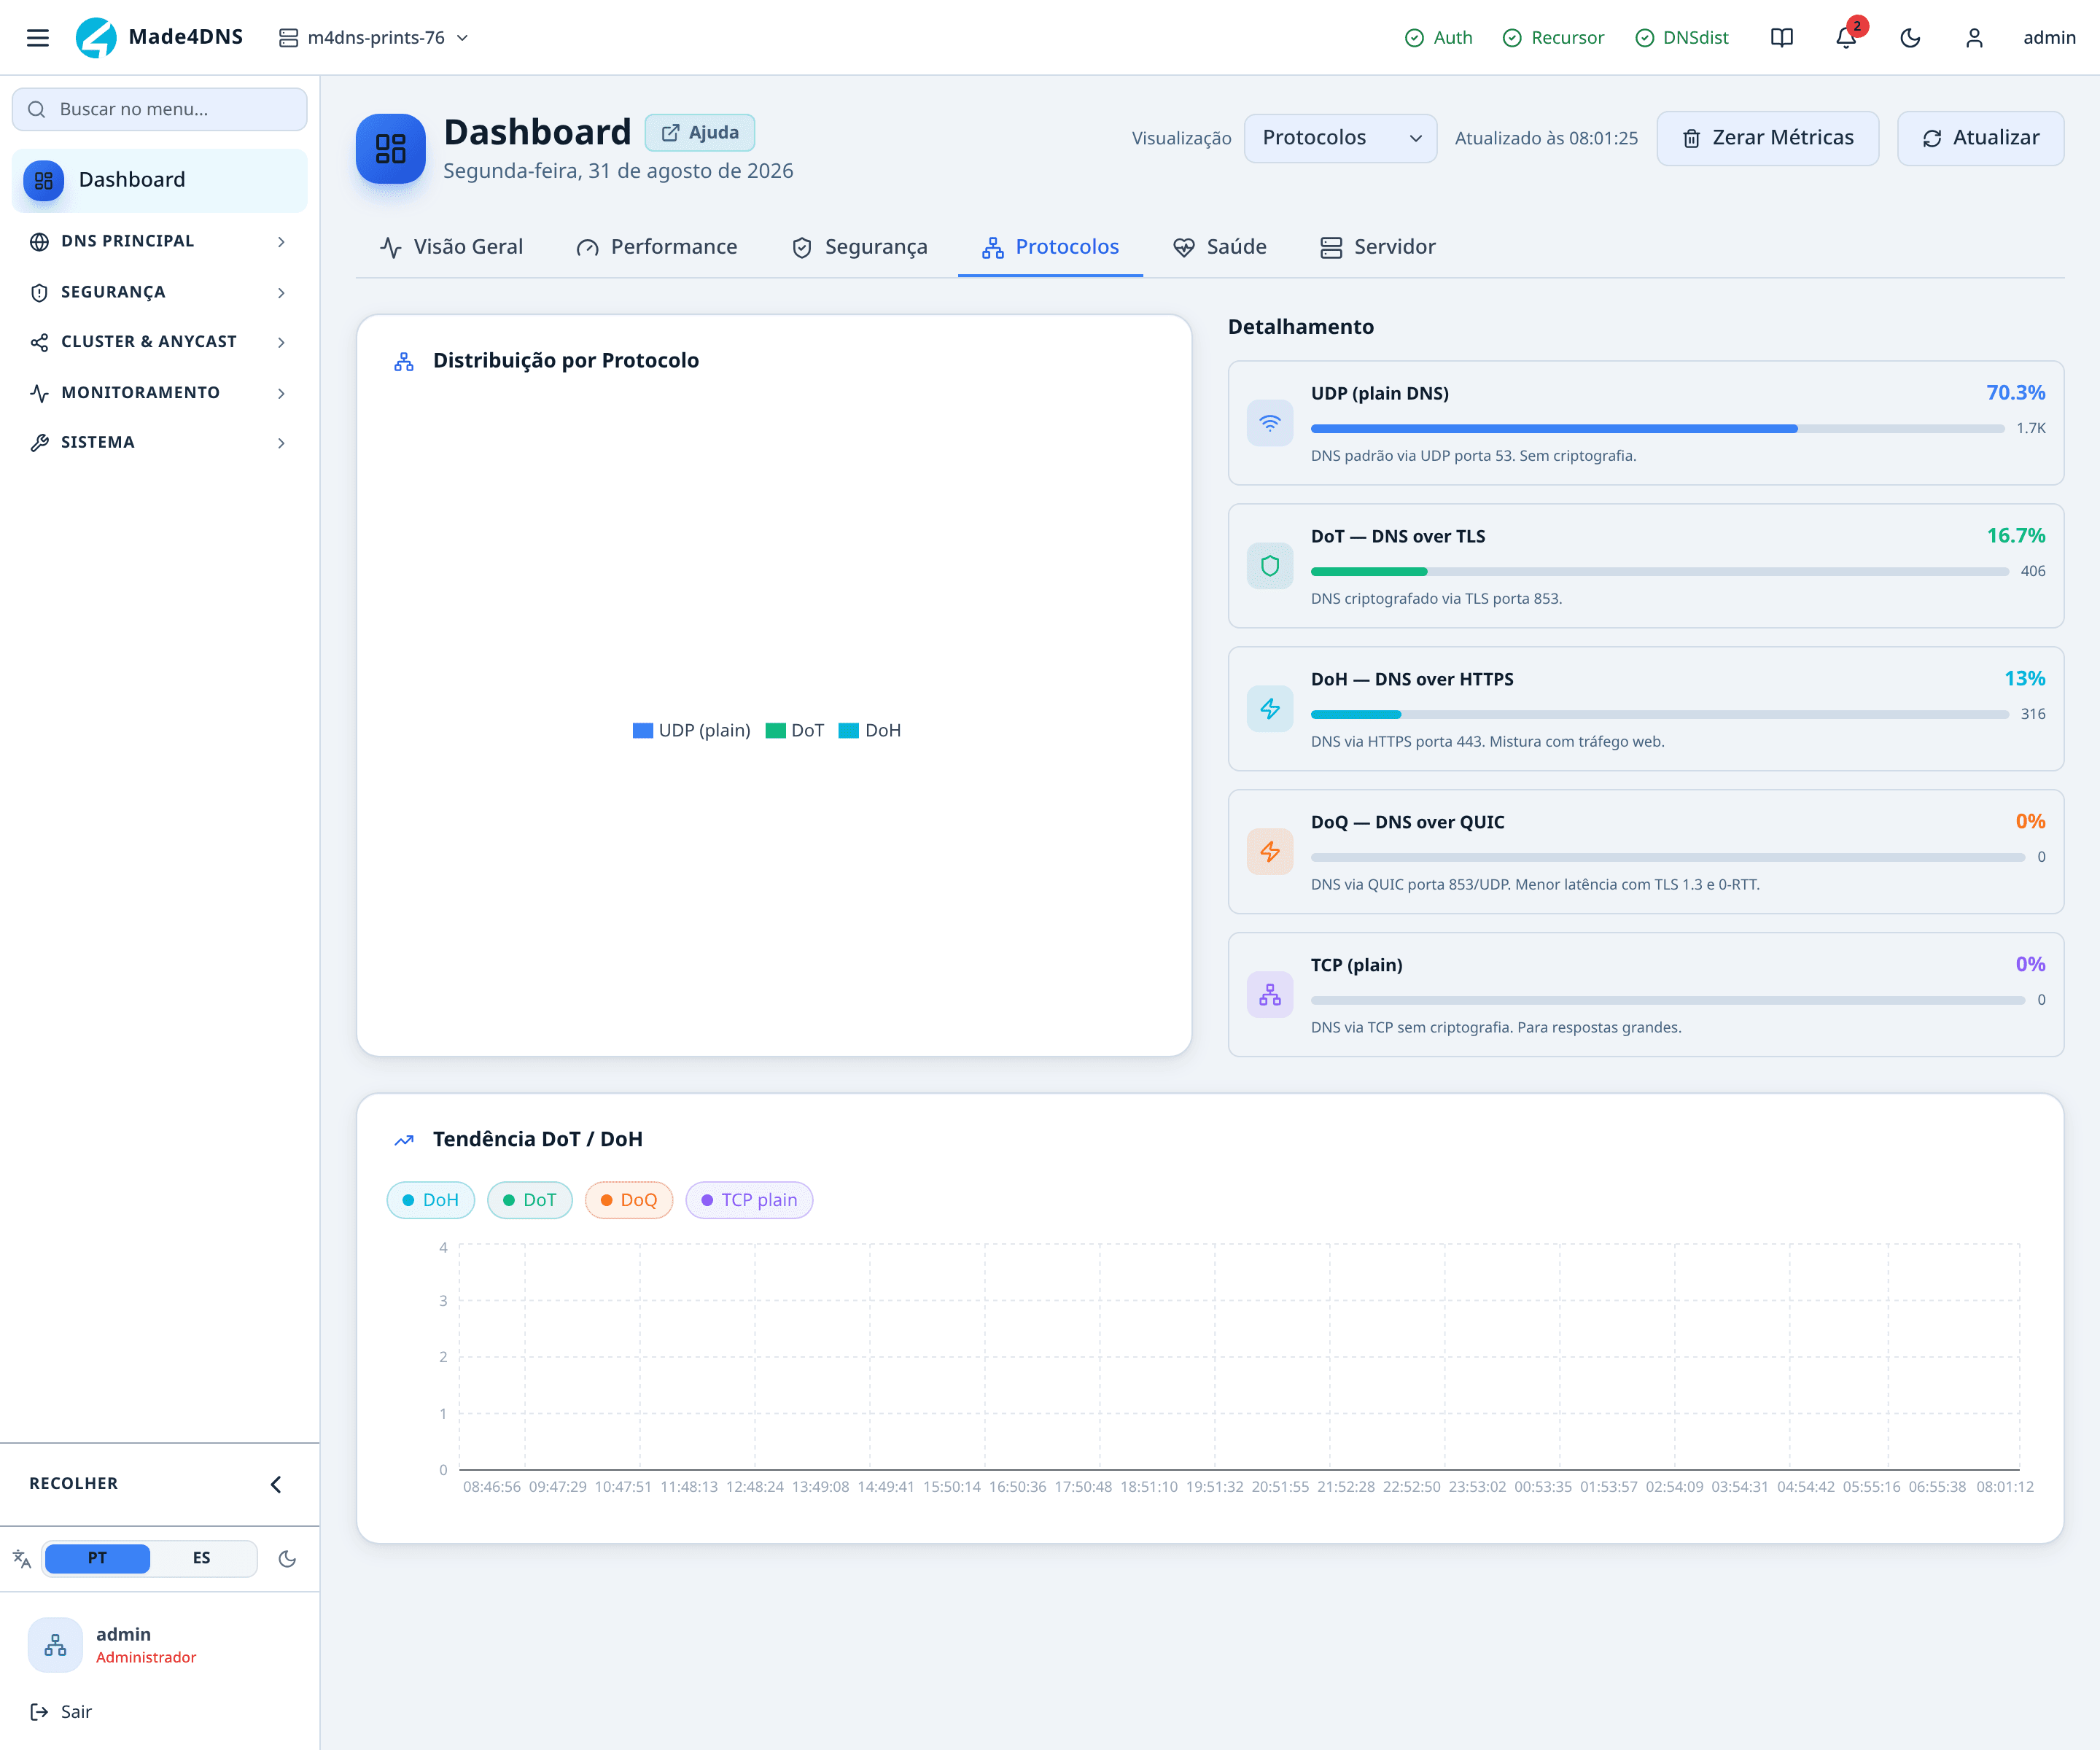Click the Sistema wrench icon
The image size is (2100, 1750).
click(x=39, y=443)
